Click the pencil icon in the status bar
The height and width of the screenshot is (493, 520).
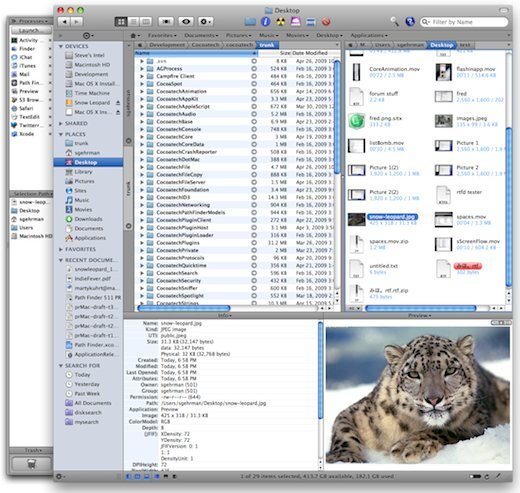[x=499, y=476]
